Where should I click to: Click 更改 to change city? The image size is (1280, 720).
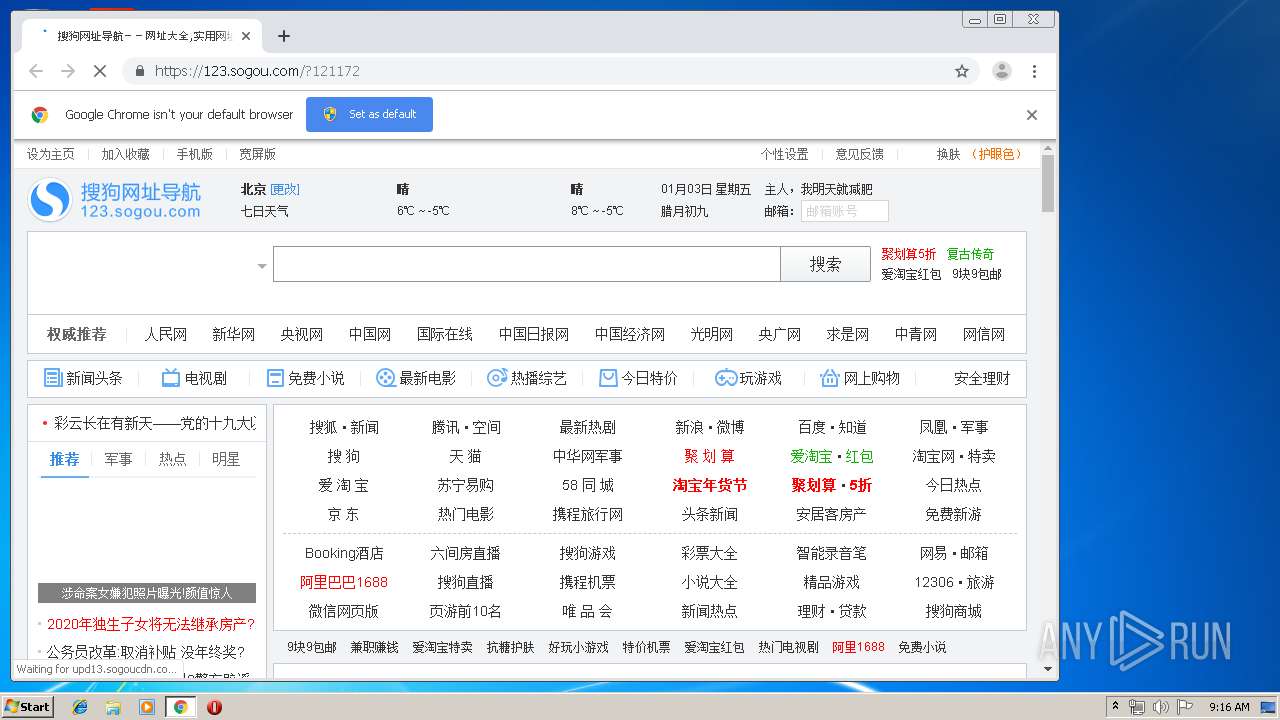(x=285, y=189)
